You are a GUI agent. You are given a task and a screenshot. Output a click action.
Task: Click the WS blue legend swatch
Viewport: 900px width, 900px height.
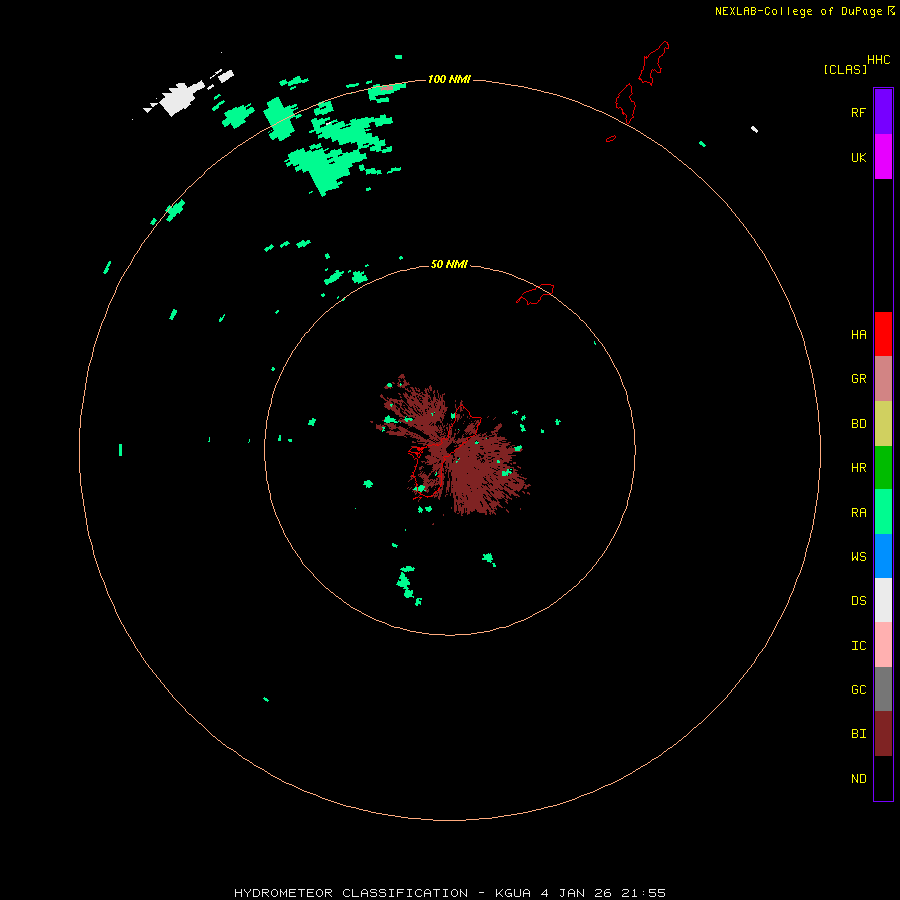point(883,556)
